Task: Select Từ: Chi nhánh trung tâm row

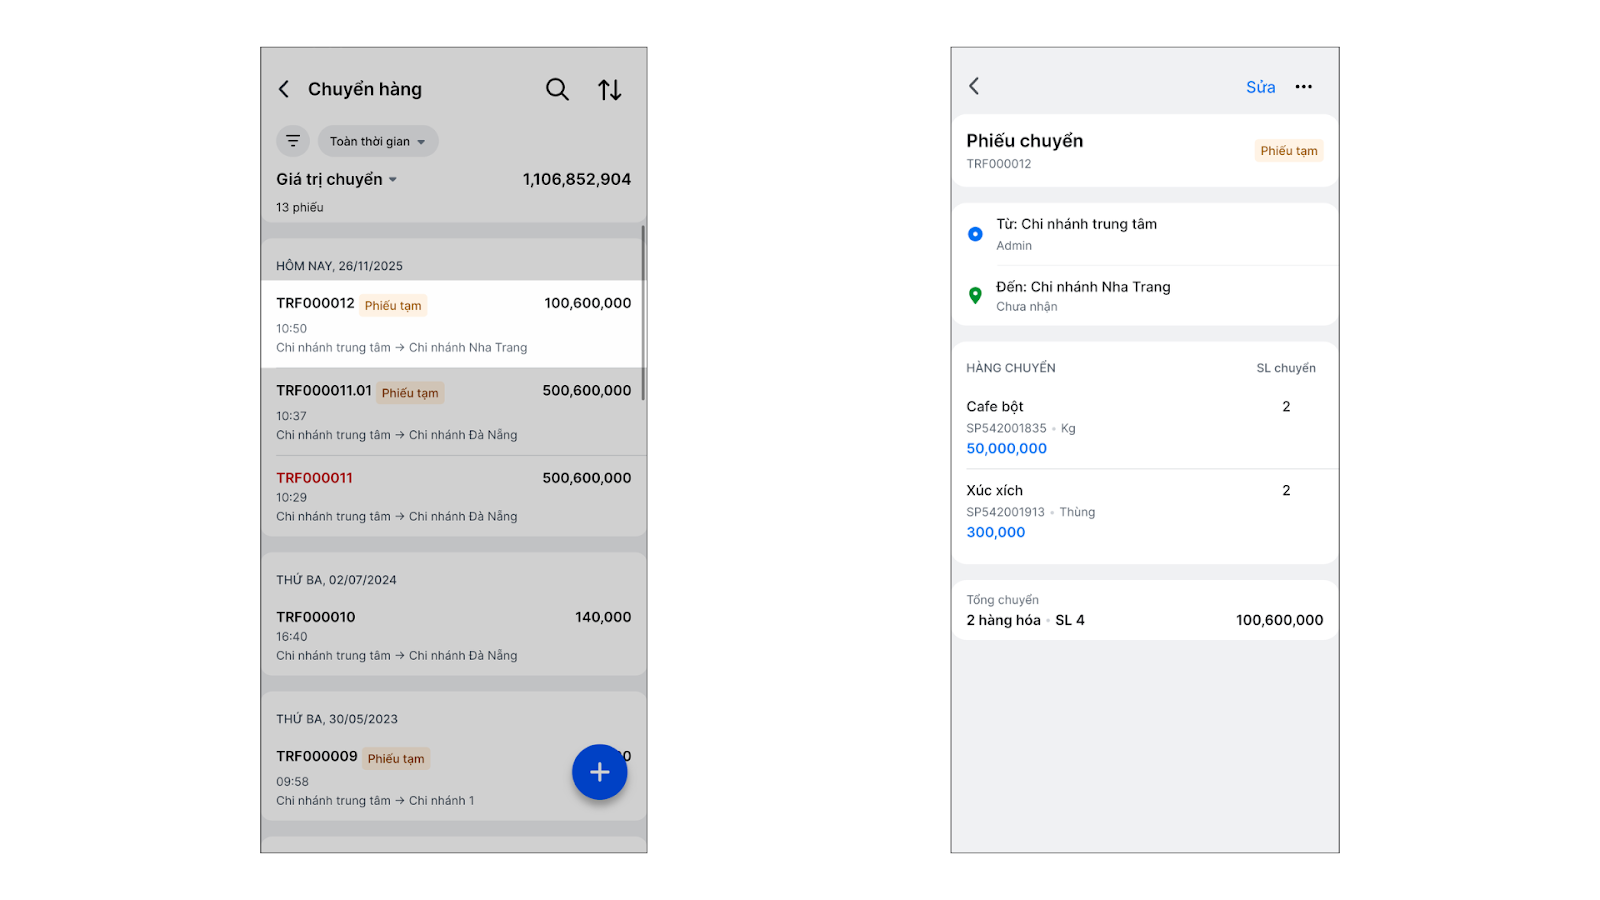Action: [1145, 234]
